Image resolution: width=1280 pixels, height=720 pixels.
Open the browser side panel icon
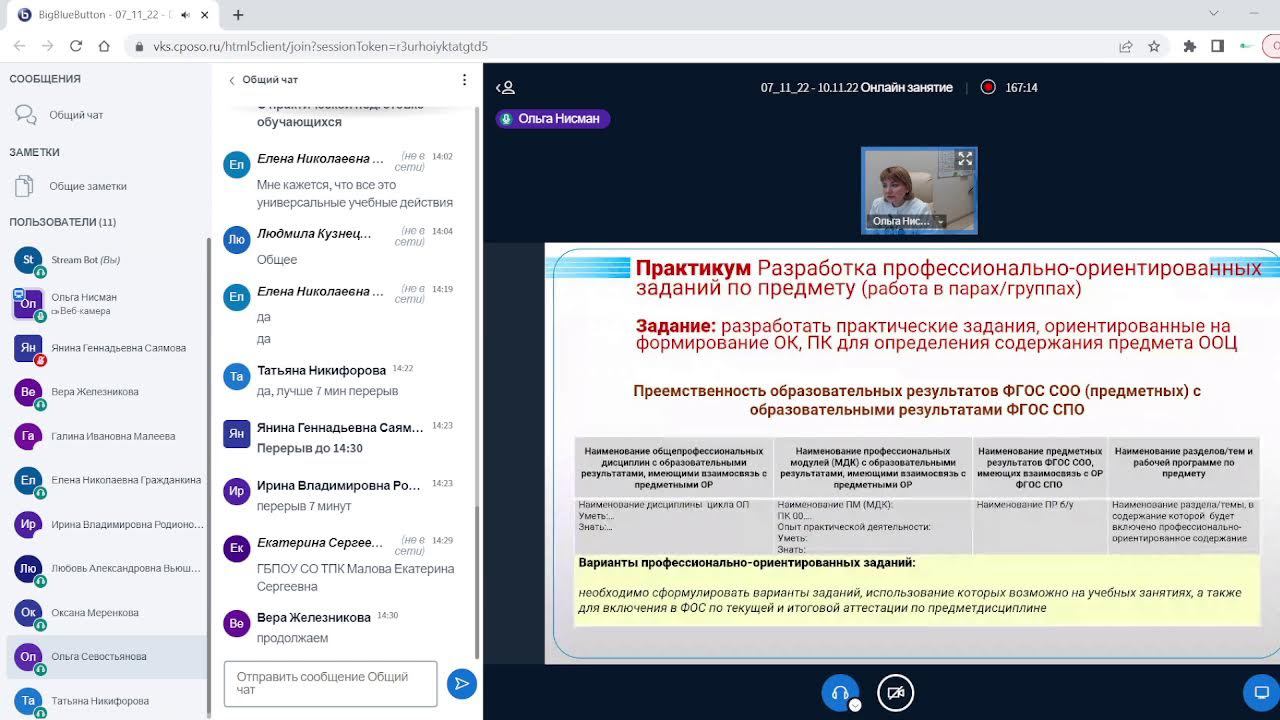point(1217,46)
